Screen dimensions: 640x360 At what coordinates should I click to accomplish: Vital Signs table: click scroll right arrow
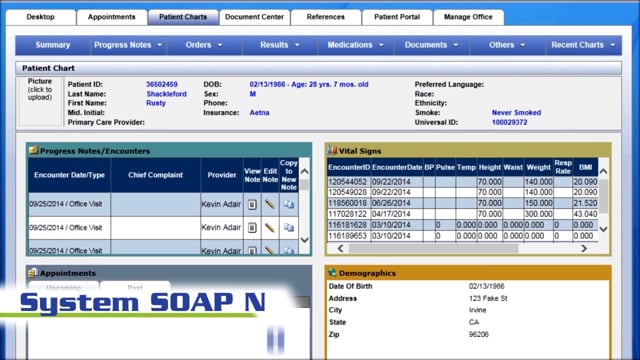tap(584, 248)
